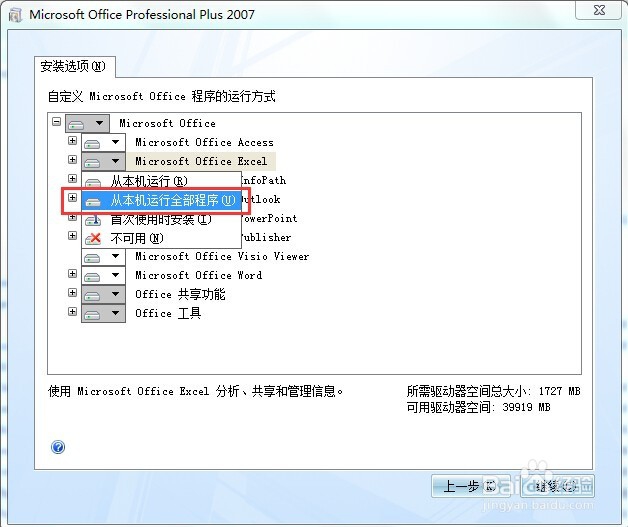Click the 继续 continue button
The image size is (628, 527).
coord(555,486)
